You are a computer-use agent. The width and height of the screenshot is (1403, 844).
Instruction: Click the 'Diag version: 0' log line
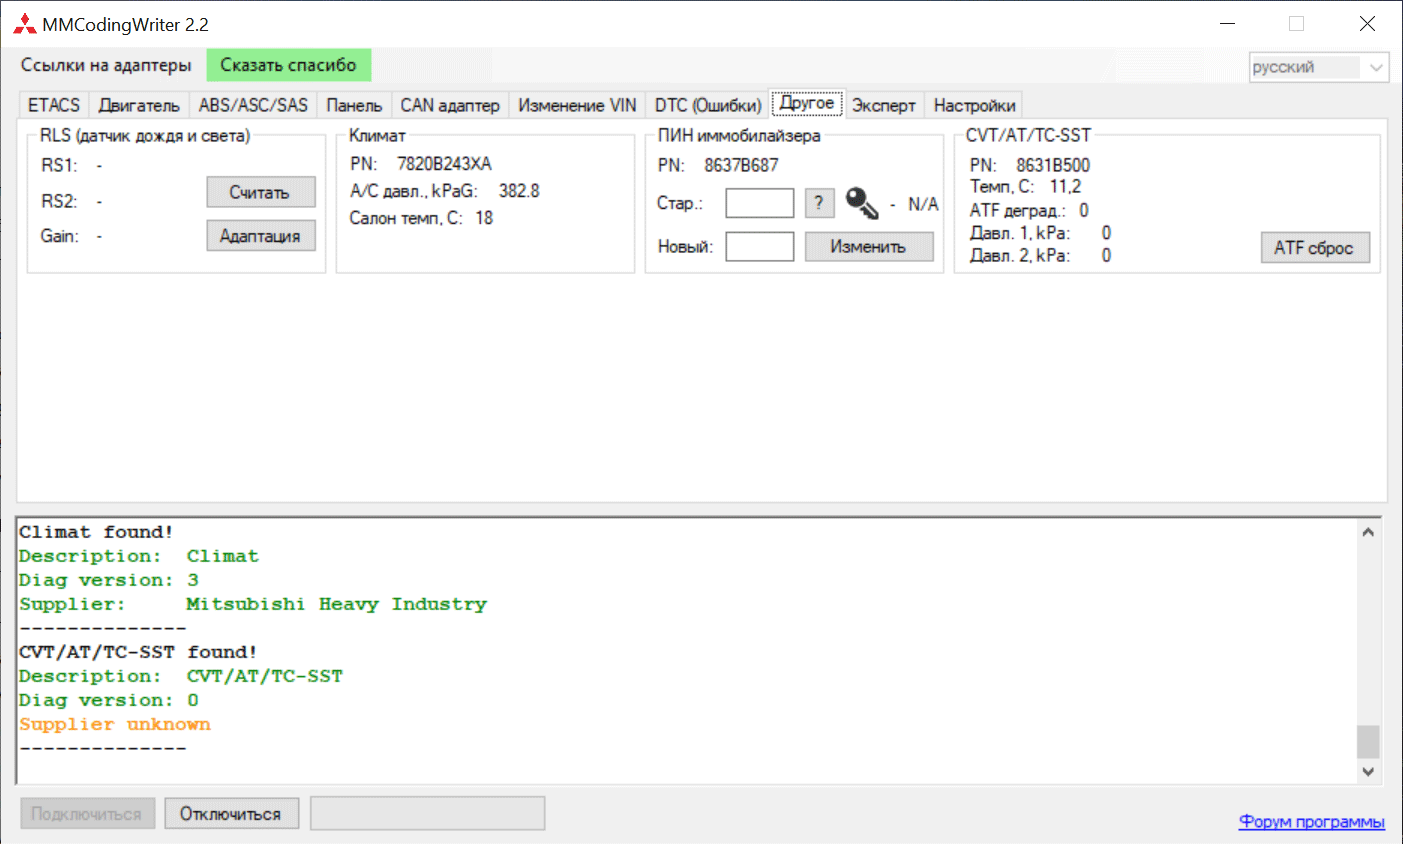(x=109, y=700)
